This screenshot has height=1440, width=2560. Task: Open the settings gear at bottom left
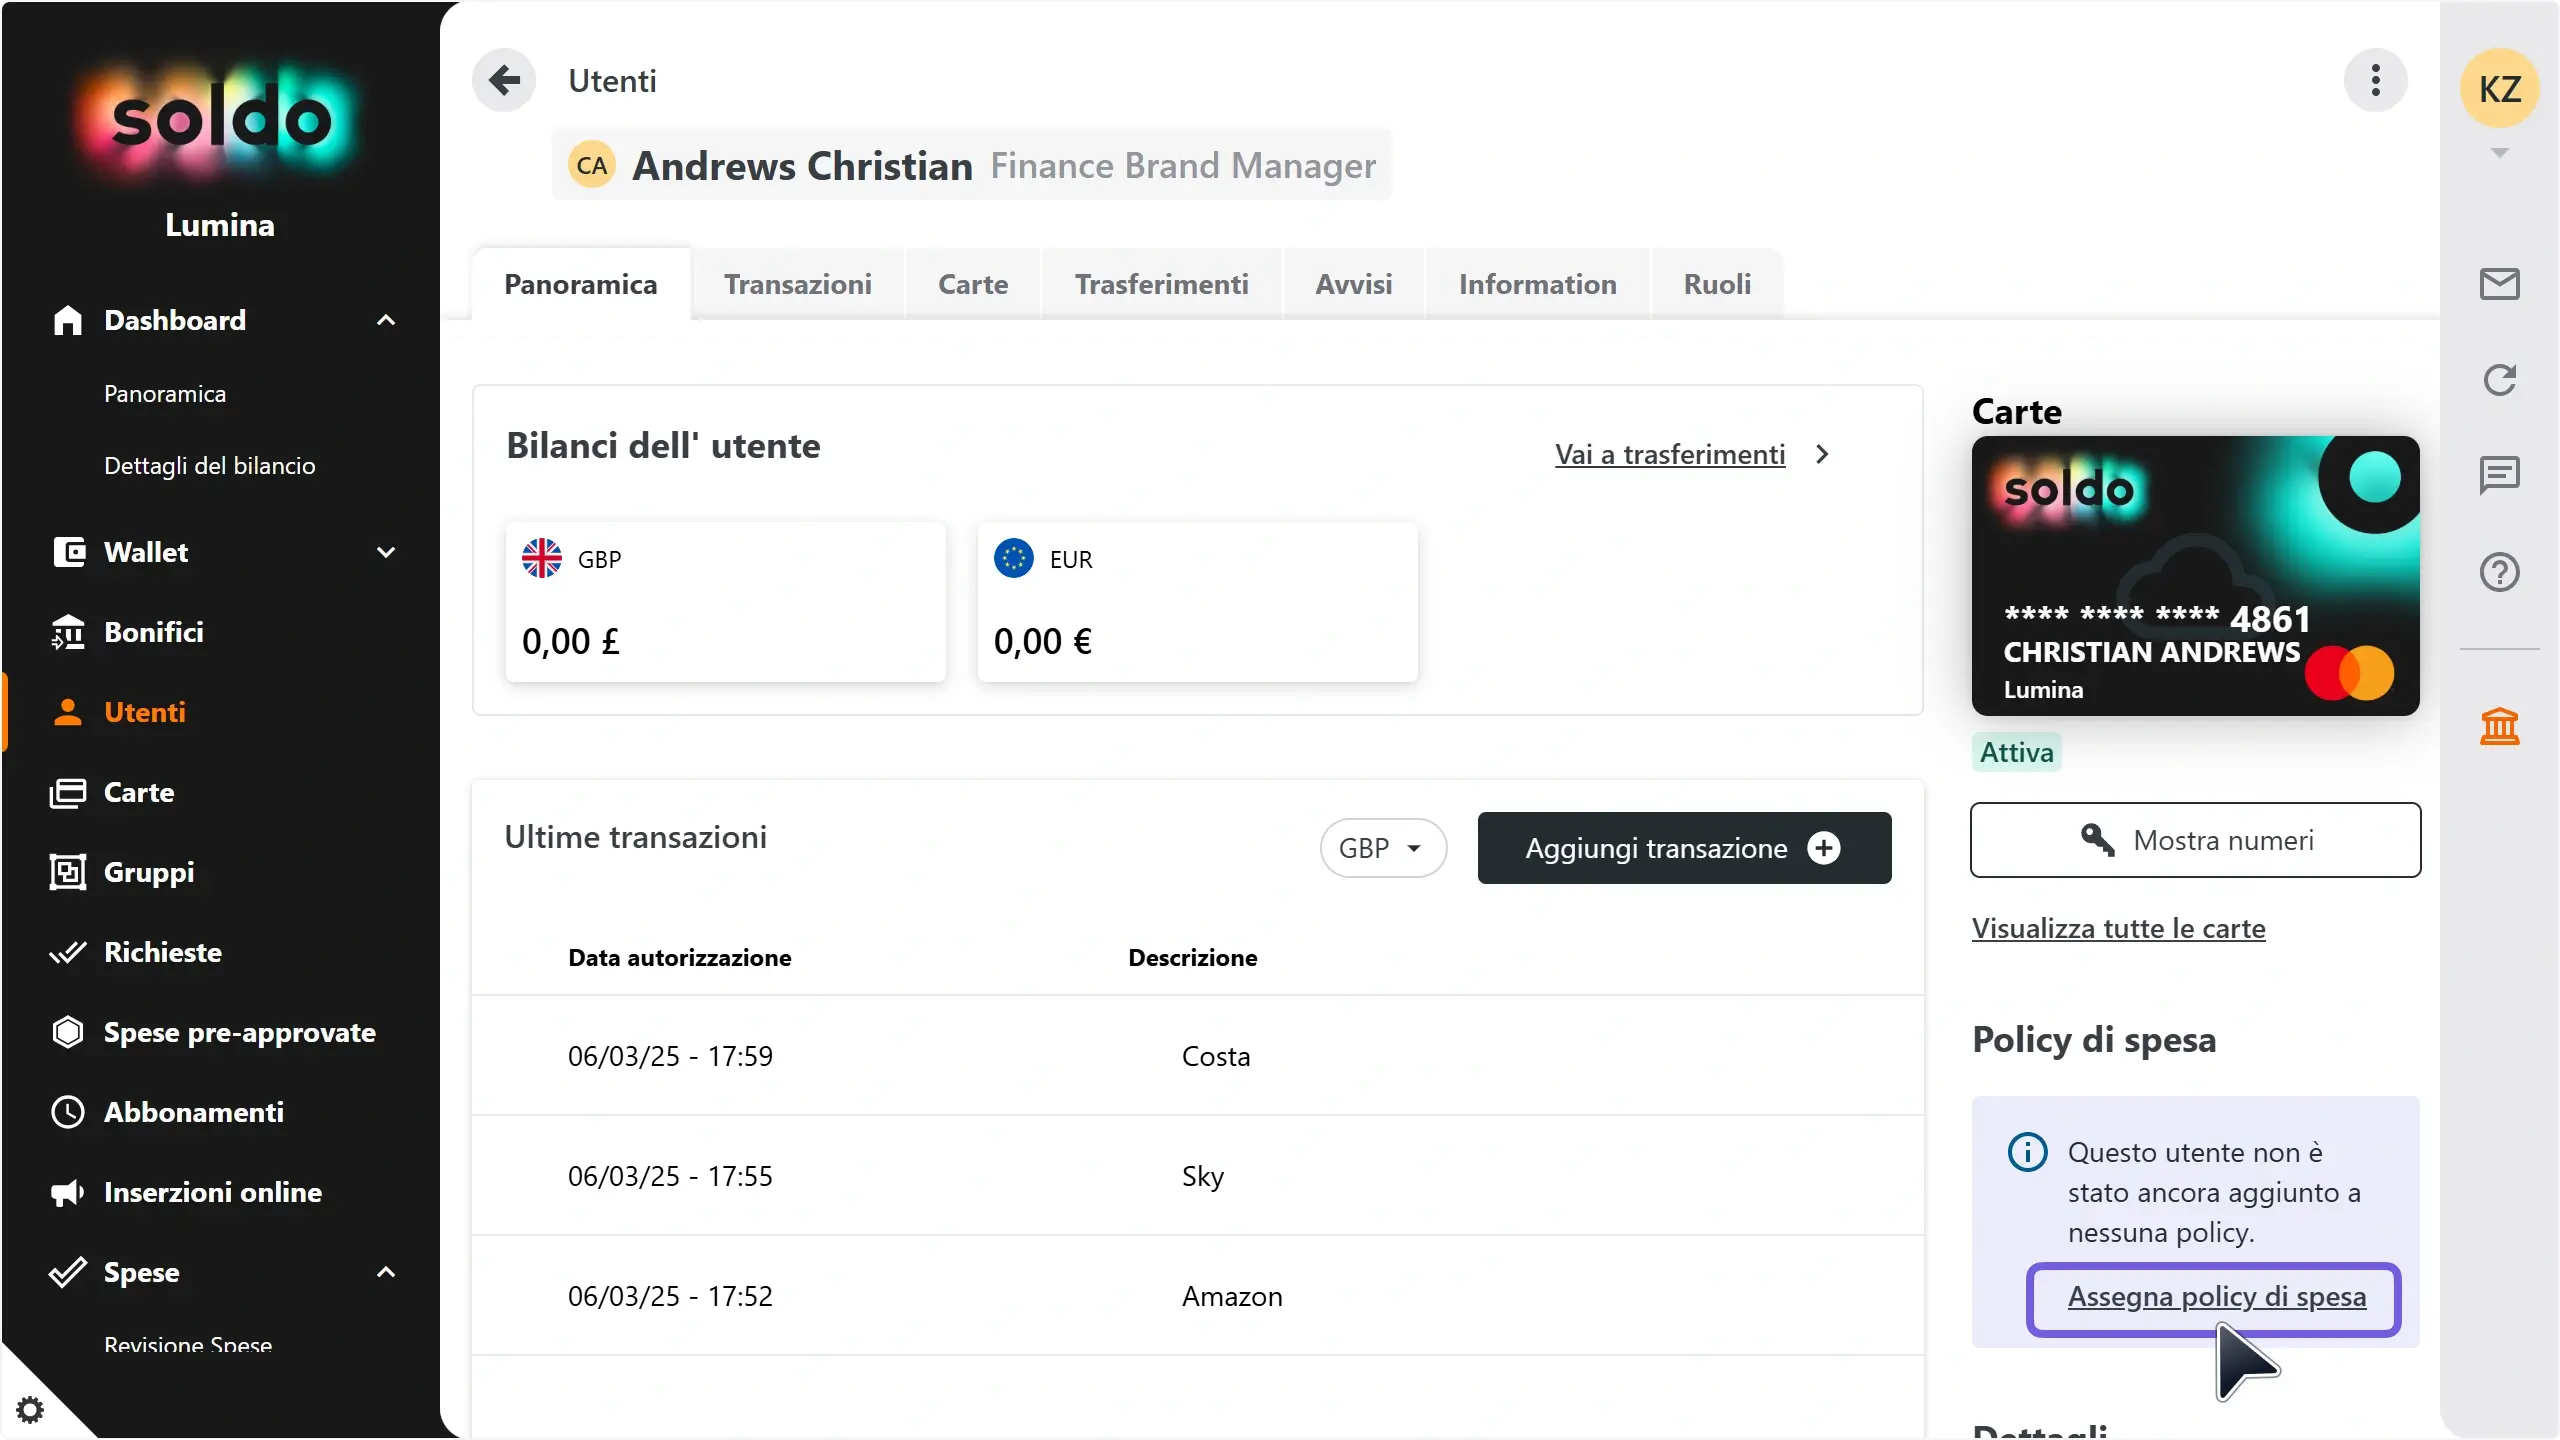click(x=30, y=1410)
